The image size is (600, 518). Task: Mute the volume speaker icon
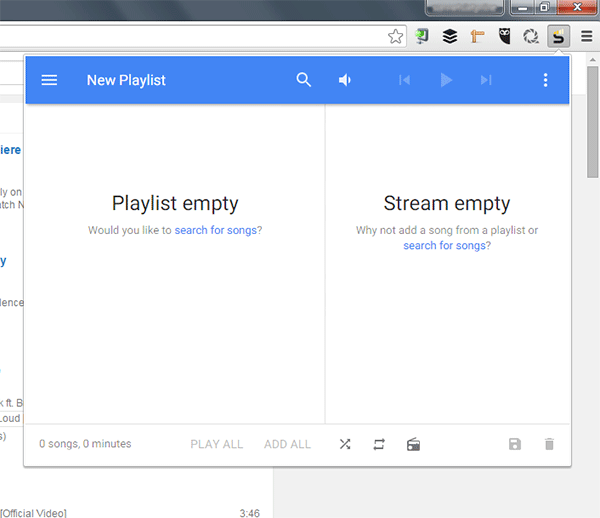click(345, 80)
